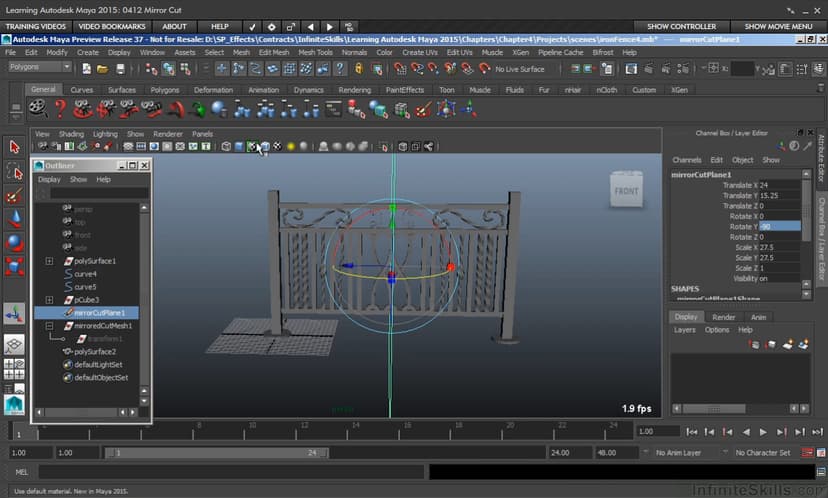Pick the Rotate tool sphere icon
828x498 pixels.
coord(14,243)
